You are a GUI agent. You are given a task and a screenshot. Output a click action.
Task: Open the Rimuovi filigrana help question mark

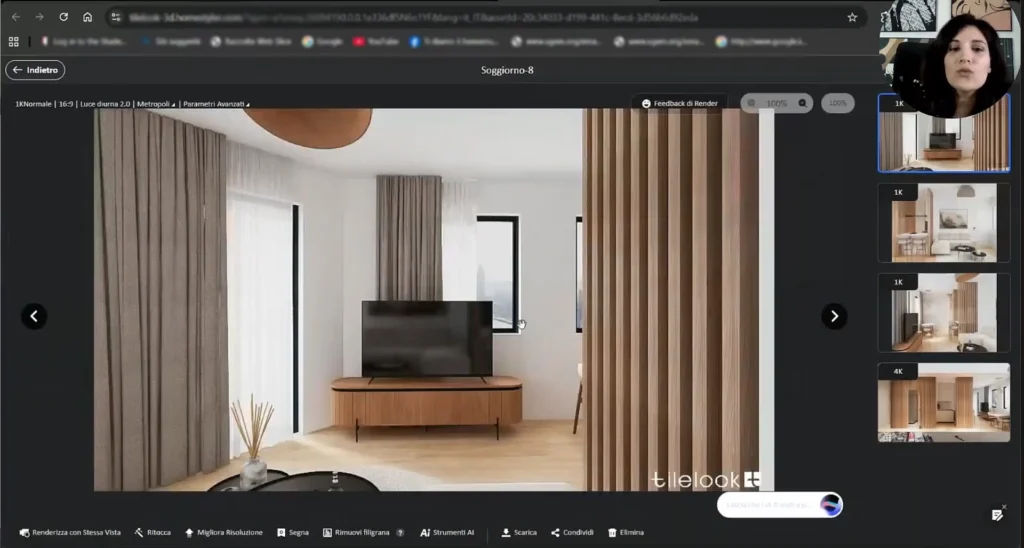400,533
